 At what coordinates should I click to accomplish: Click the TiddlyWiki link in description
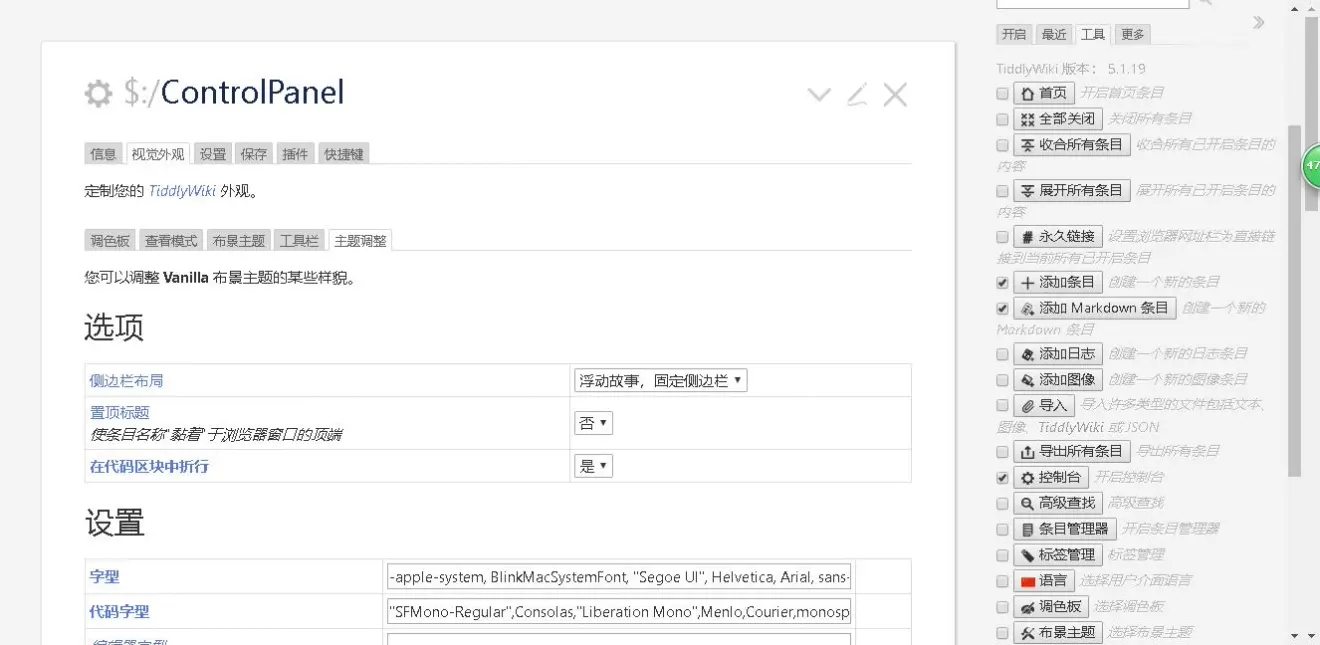[182, 191]
